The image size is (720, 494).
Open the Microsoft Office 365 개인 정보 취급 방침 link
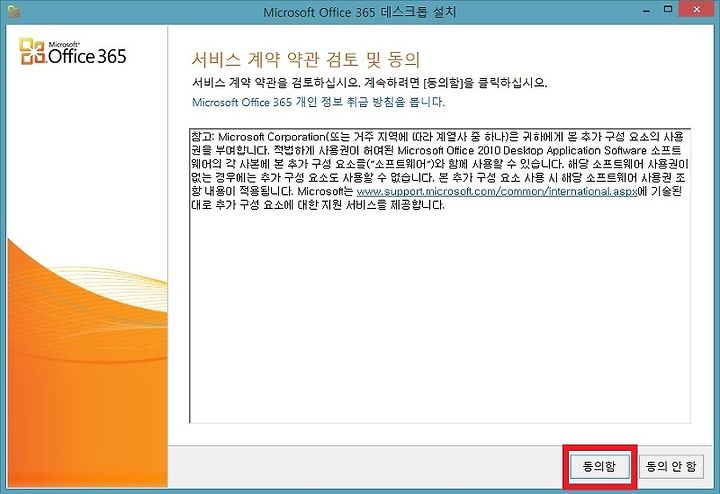[318, 102]
